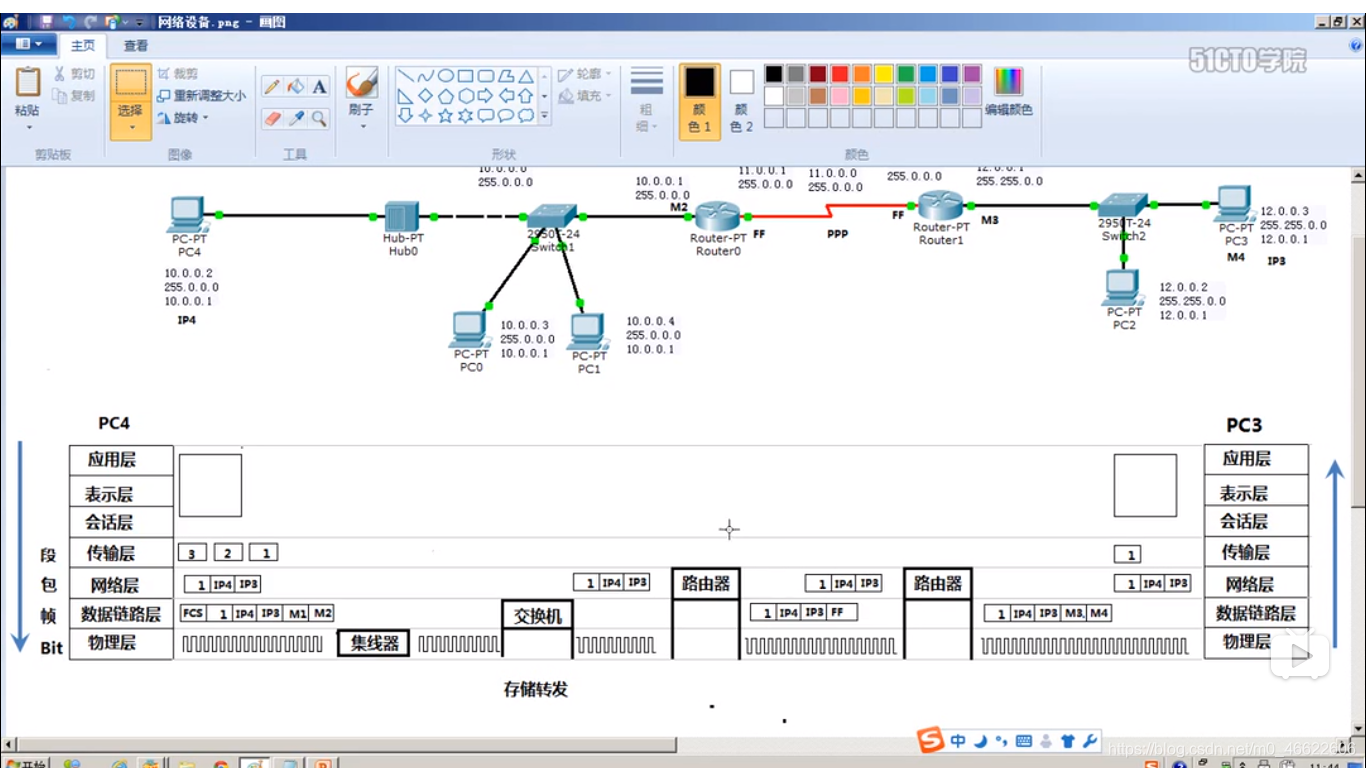Open the Paint file menu button
The image size is (1366, 768).
[28, 44]
